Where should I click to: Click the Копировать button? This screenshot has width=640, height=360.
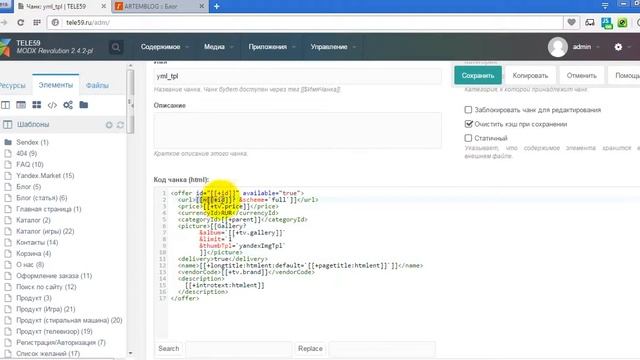[530, 76]
